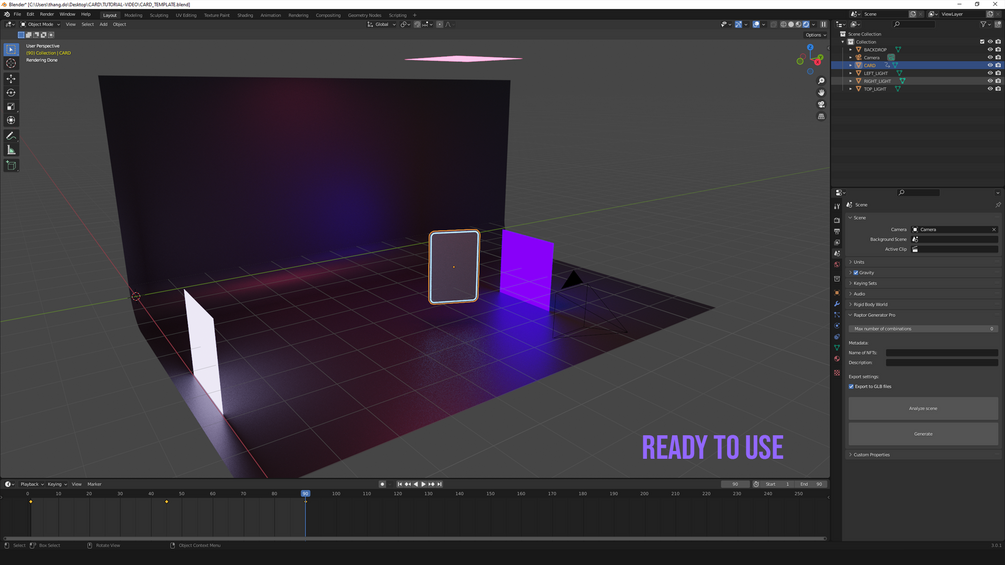Expand the Keying Sets panel
The image size is (1005, 565).
pos(923,283)
